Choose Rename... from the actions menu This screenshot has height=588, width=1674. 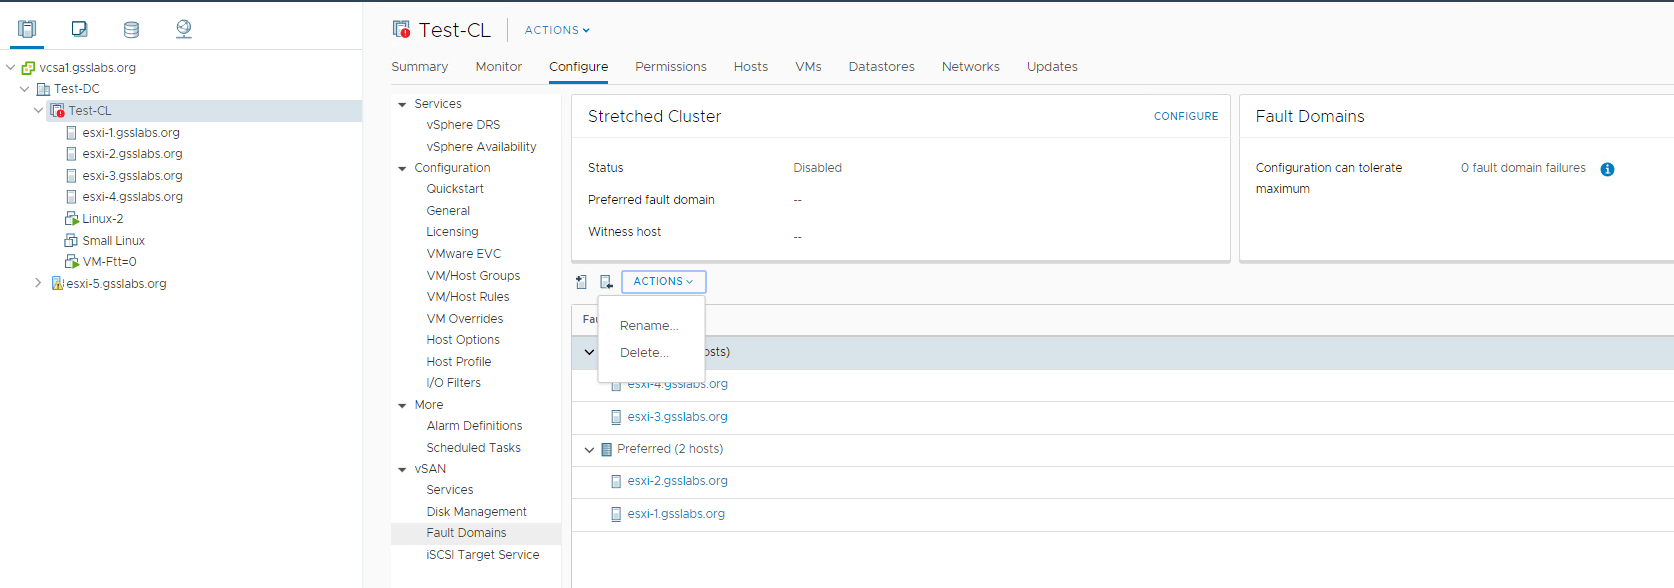[x=649, y=326]
